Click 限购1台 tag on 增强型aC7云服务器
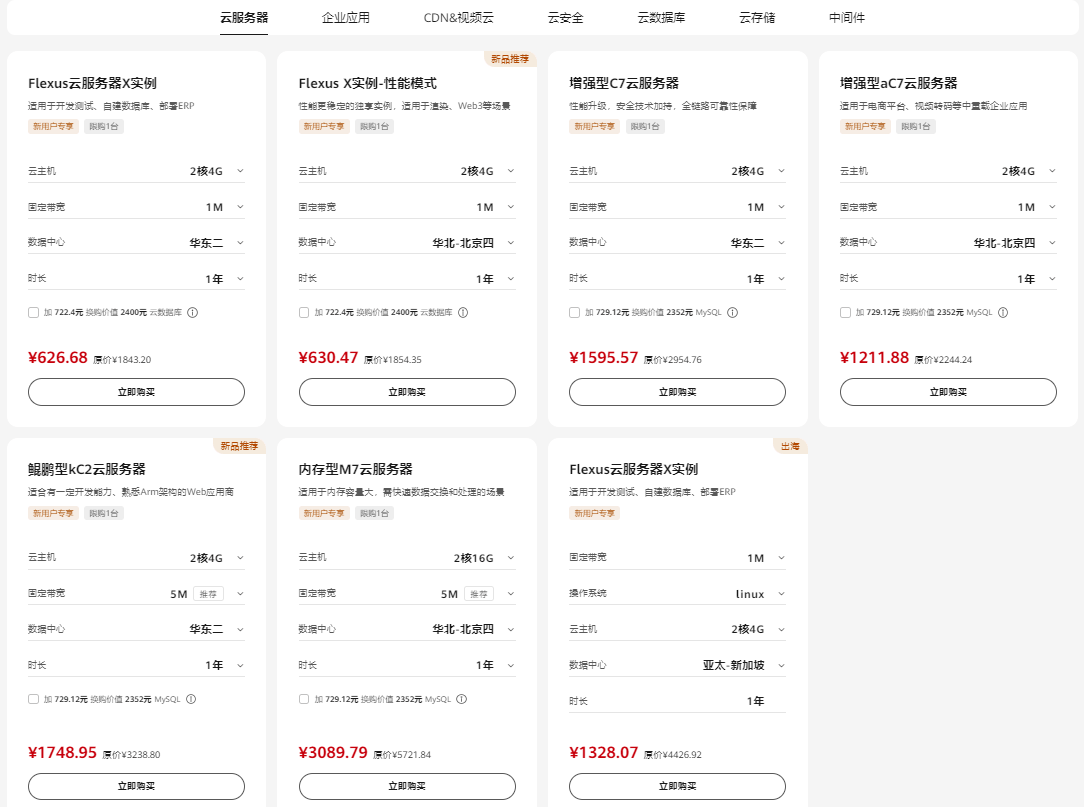Viewport: 1084px width, 807px height. click(916, 127)
